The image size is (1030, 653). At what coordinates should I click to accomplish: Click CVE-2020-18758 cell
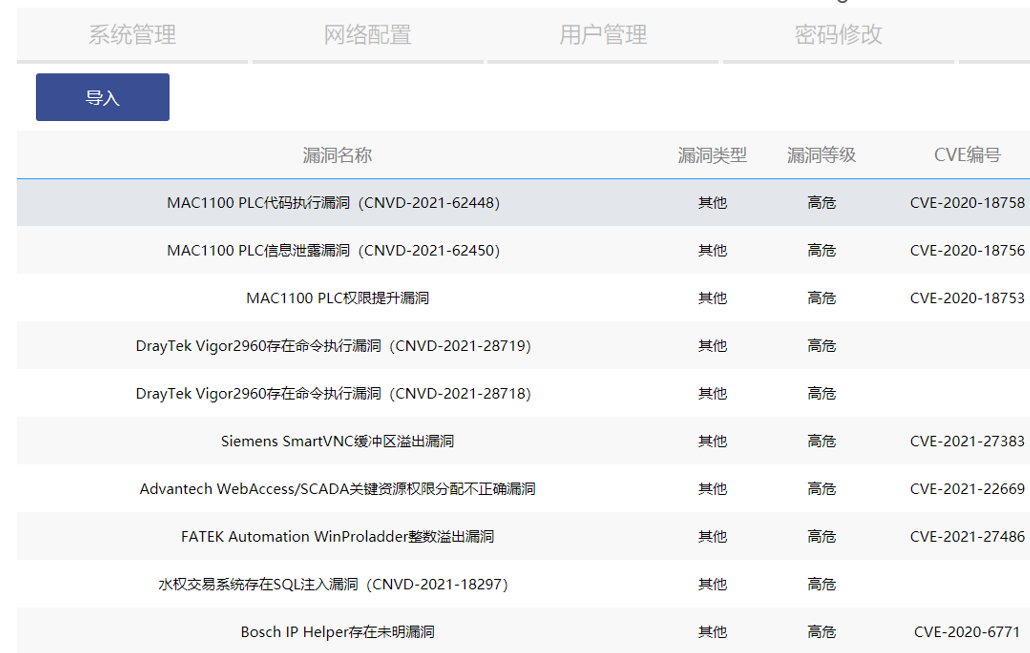click(x=967, y=203)
